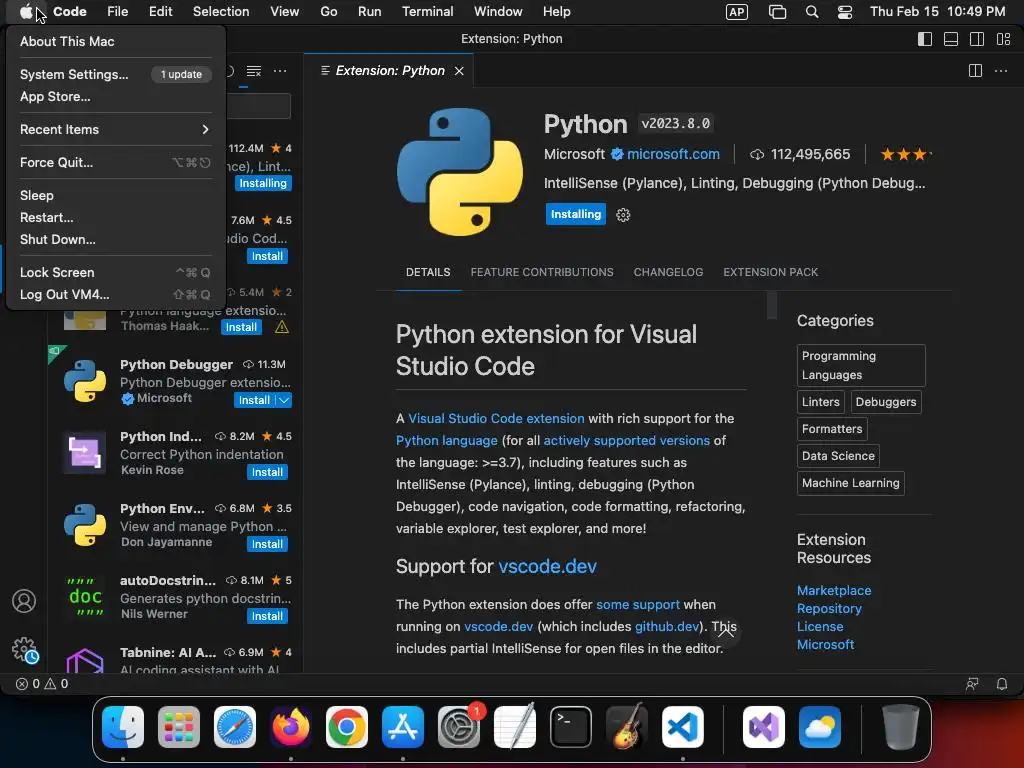Choose Force Quit from Apple menu
Screen dimensions: 1024x768
tap(115, 163)
